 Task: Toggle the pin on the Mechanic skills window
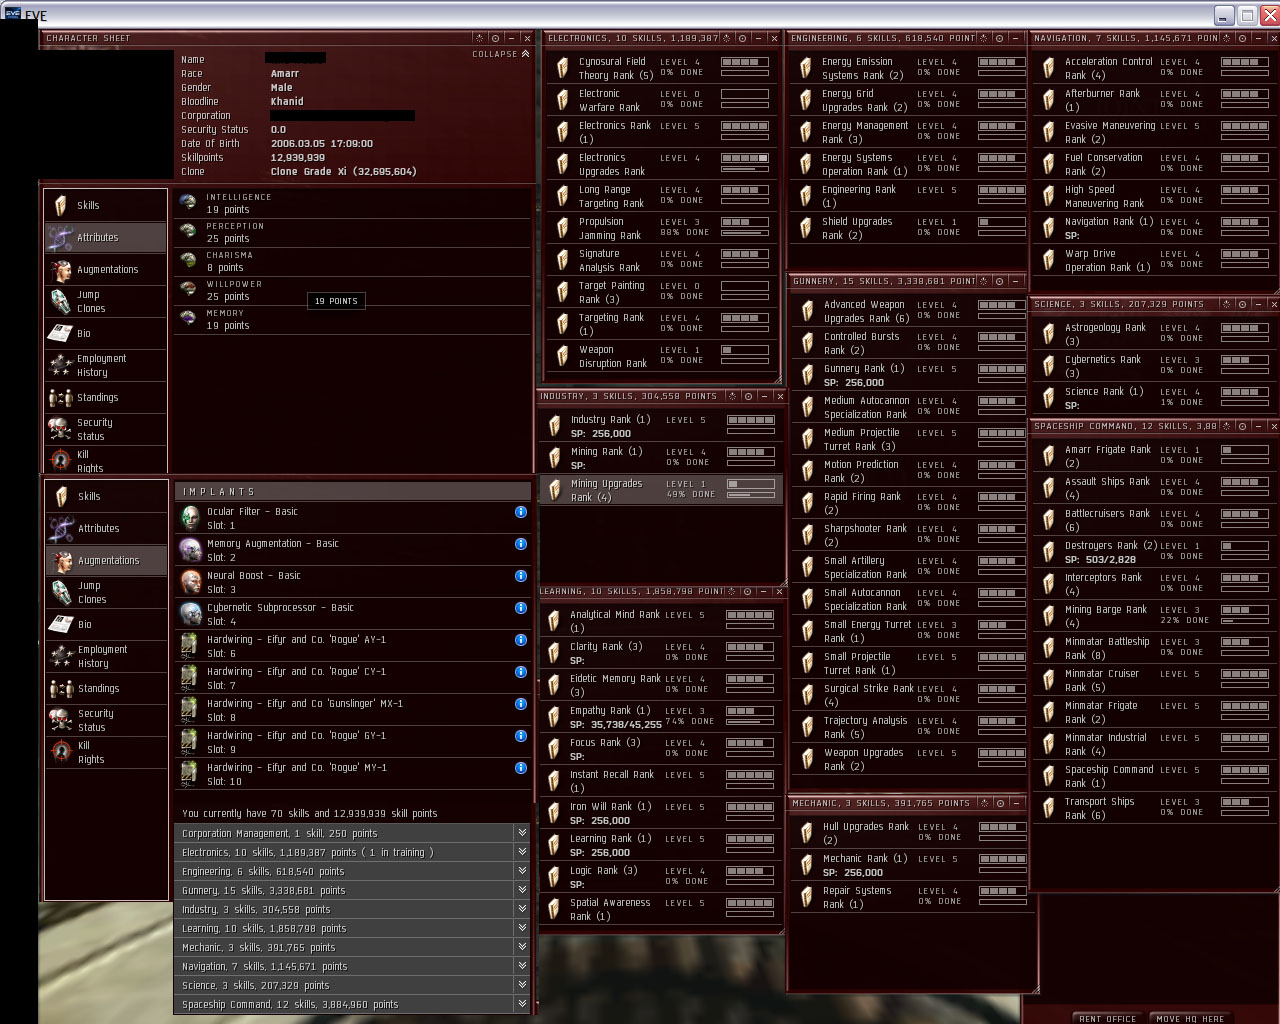click(1000, 803)
